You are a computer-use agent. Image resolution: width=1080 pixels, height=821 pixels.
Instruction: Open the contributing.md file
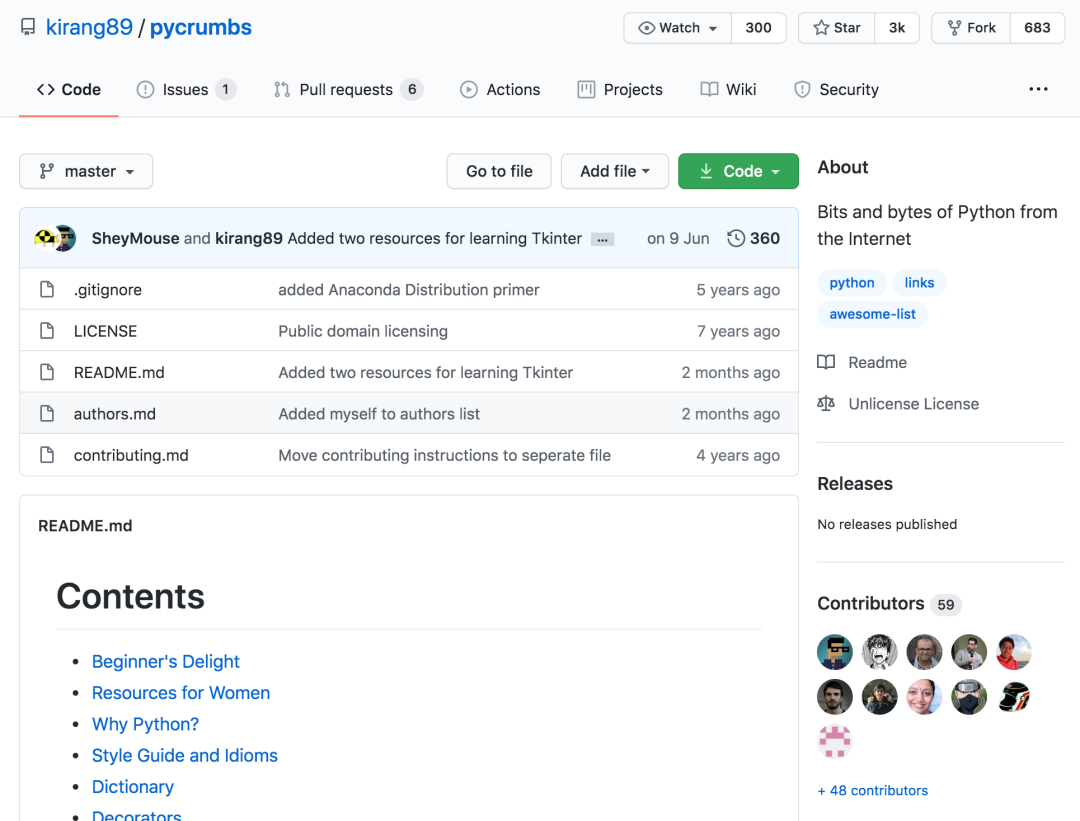pyautogui.click(x=131, y=455)
